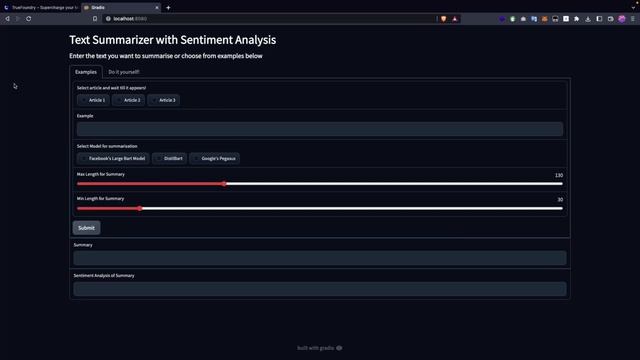Open Brave Rewards triangle icon
Image resolution: width=640 pixels, height=360 pixels.
(455, 19)
